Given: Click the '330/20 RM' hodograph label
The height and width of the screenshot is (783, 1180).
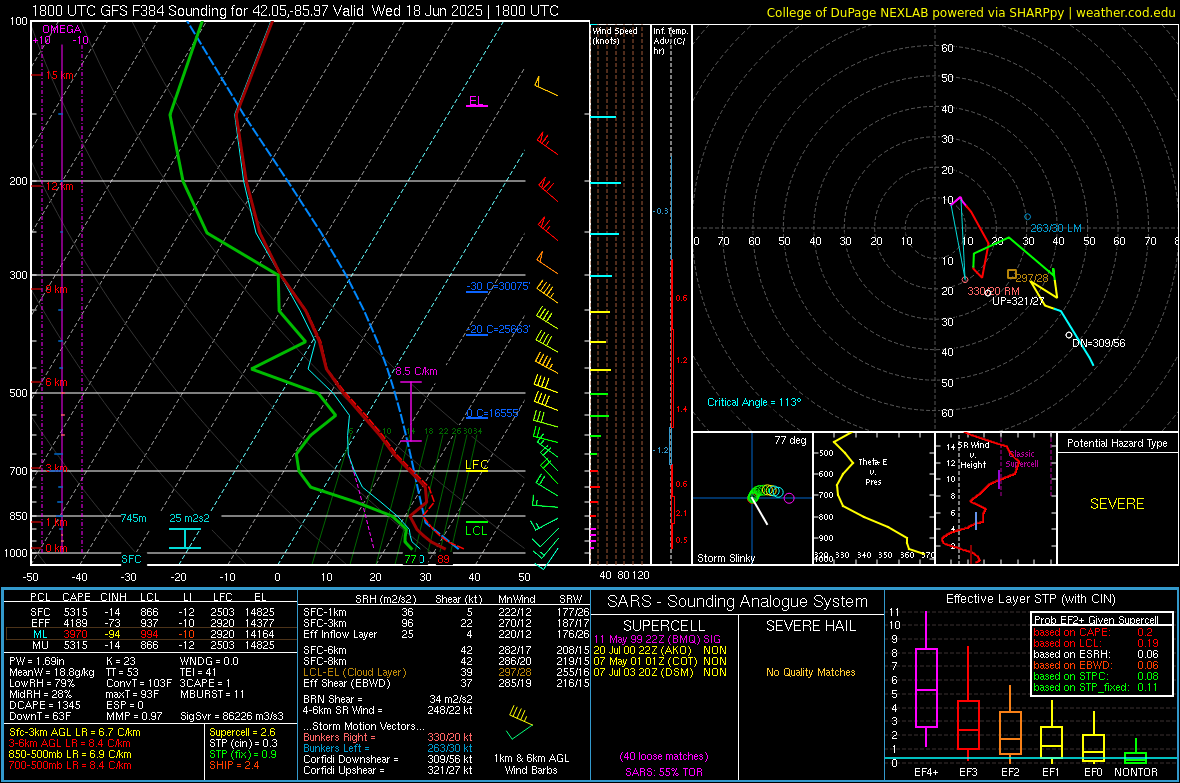Looking at the screenshot, I should (x=993, y=291).
